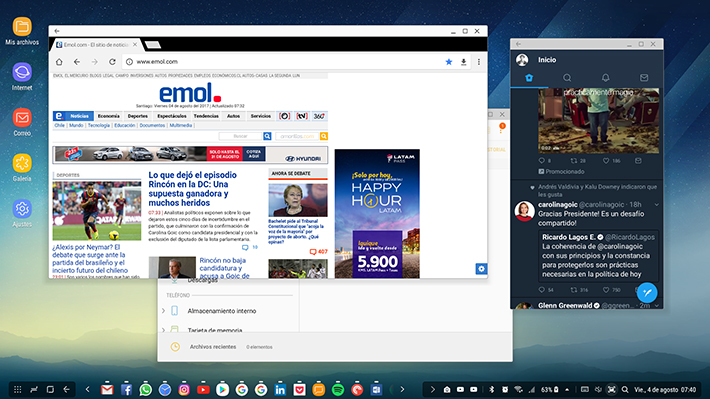Open the carolinagoic tweet options chevron
710x399 pixels.
click(657, 205)
